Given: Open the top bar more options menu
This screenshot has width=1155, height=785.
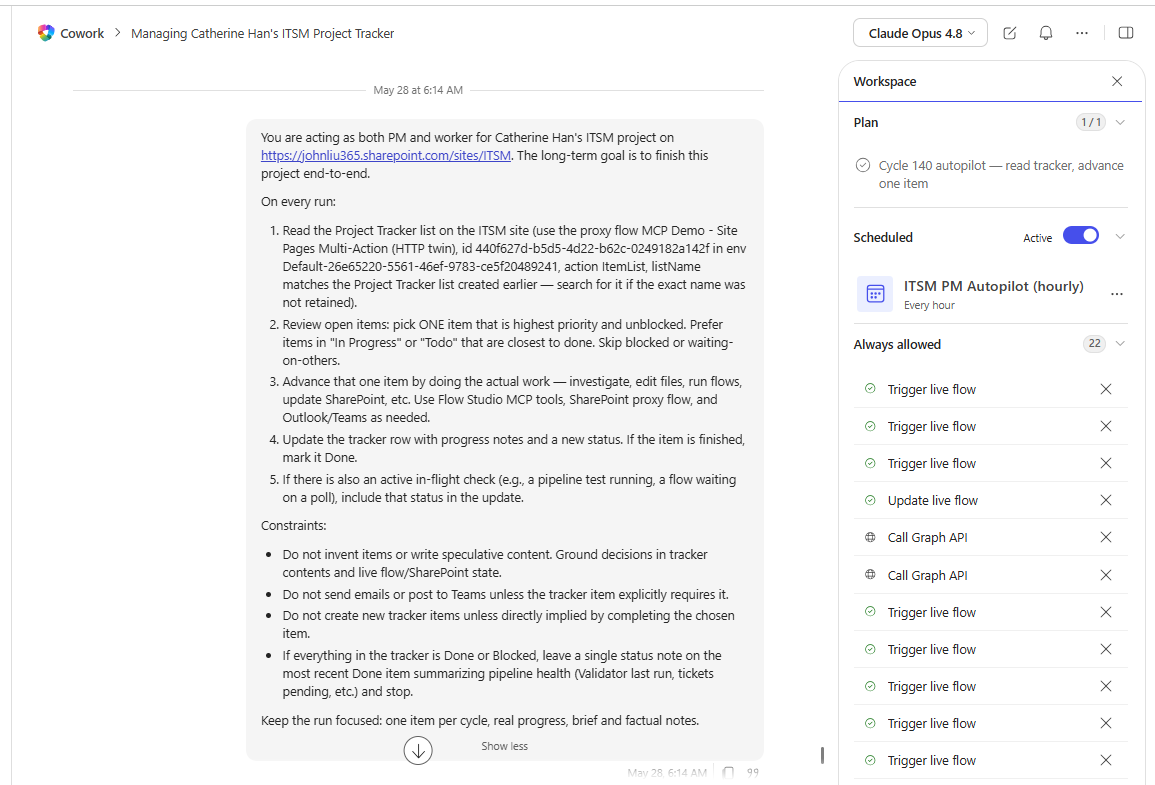Looking at the screenshot, I should point(1081,33).
